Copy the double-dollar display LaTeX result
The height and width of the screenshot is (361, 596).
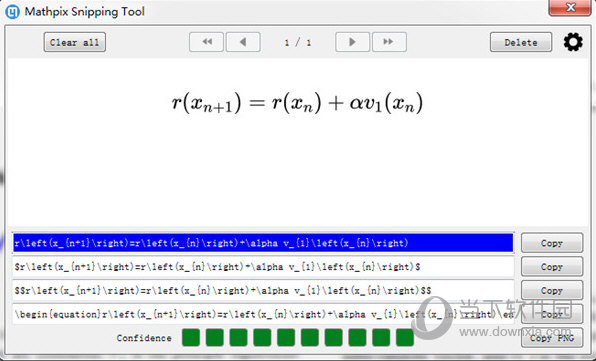click(x=552, y=291)
